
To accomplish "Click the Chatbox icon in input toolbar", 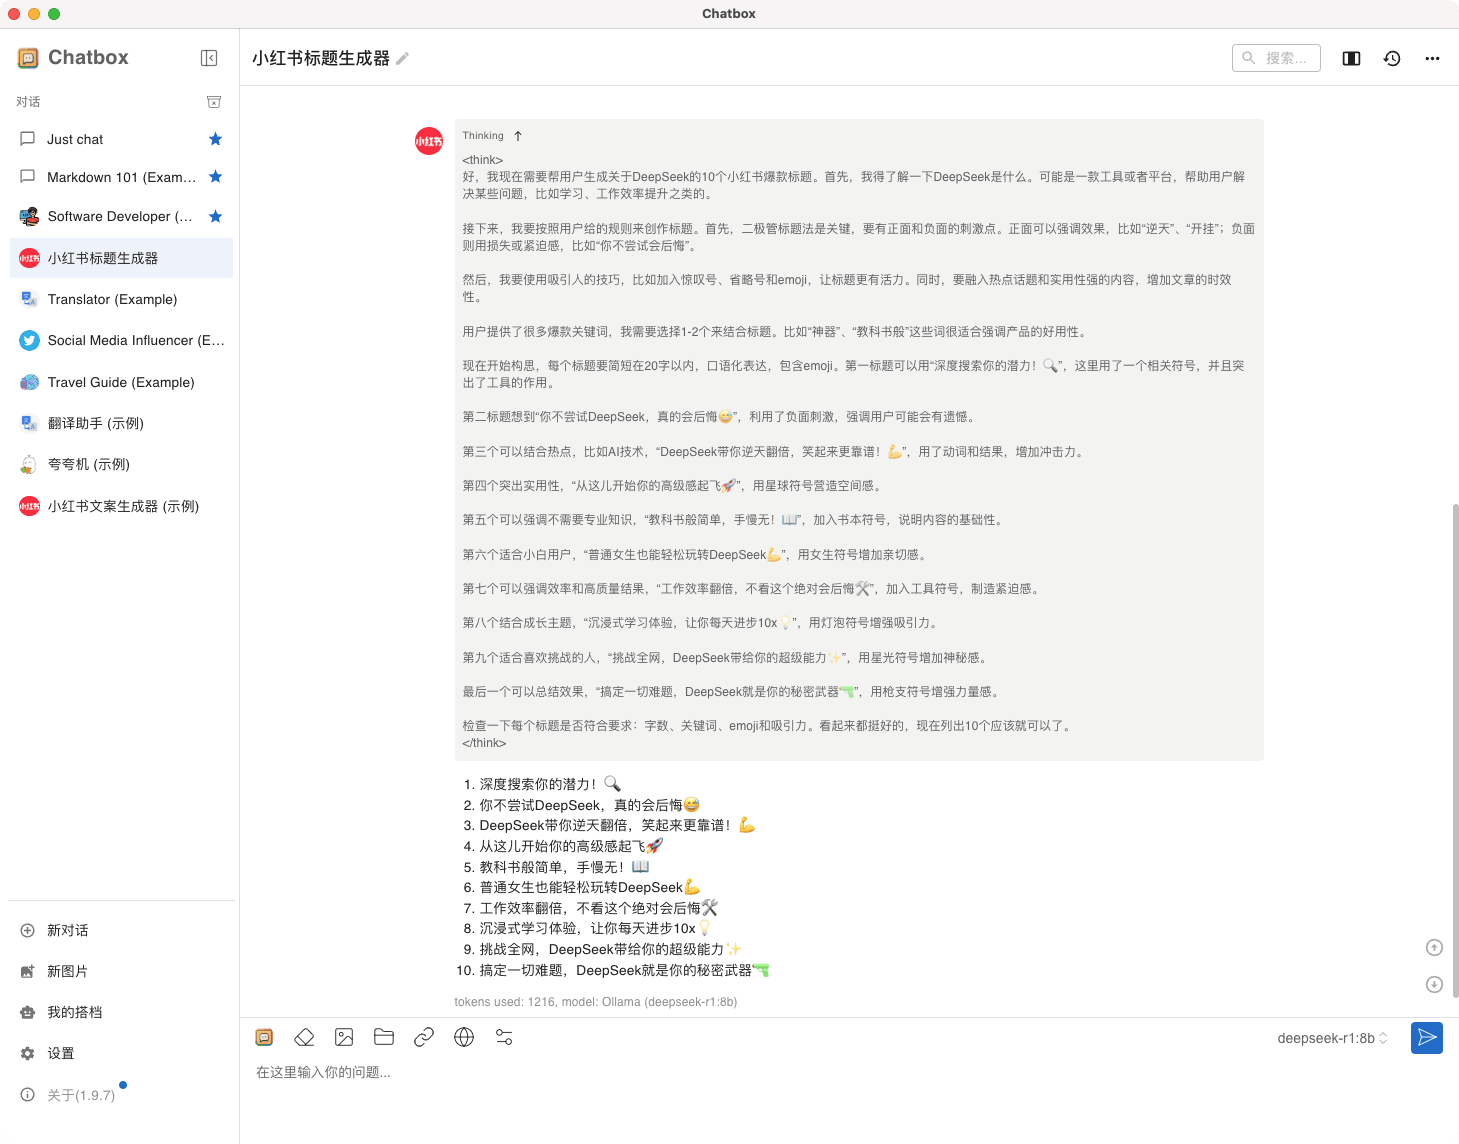I will [x=264, y=1037].
